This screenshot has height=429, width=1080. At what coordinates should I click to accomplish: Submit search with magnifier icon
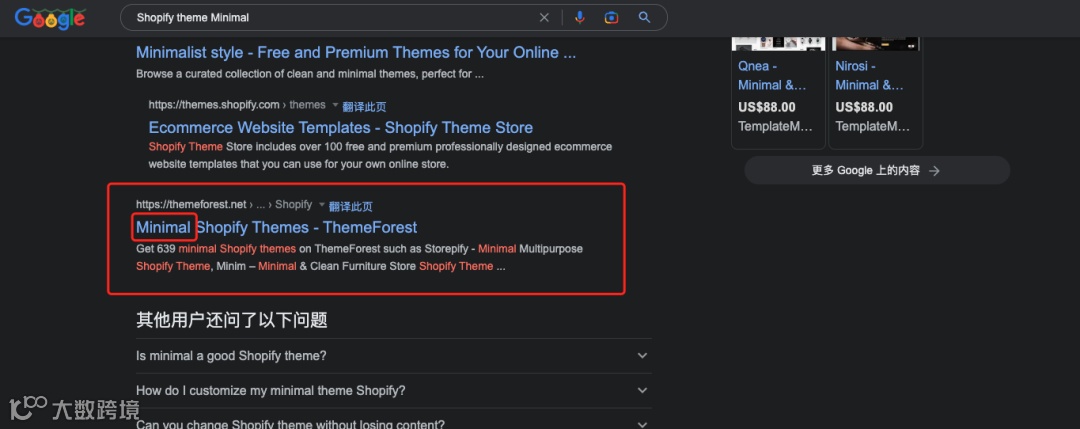(644, 18)
